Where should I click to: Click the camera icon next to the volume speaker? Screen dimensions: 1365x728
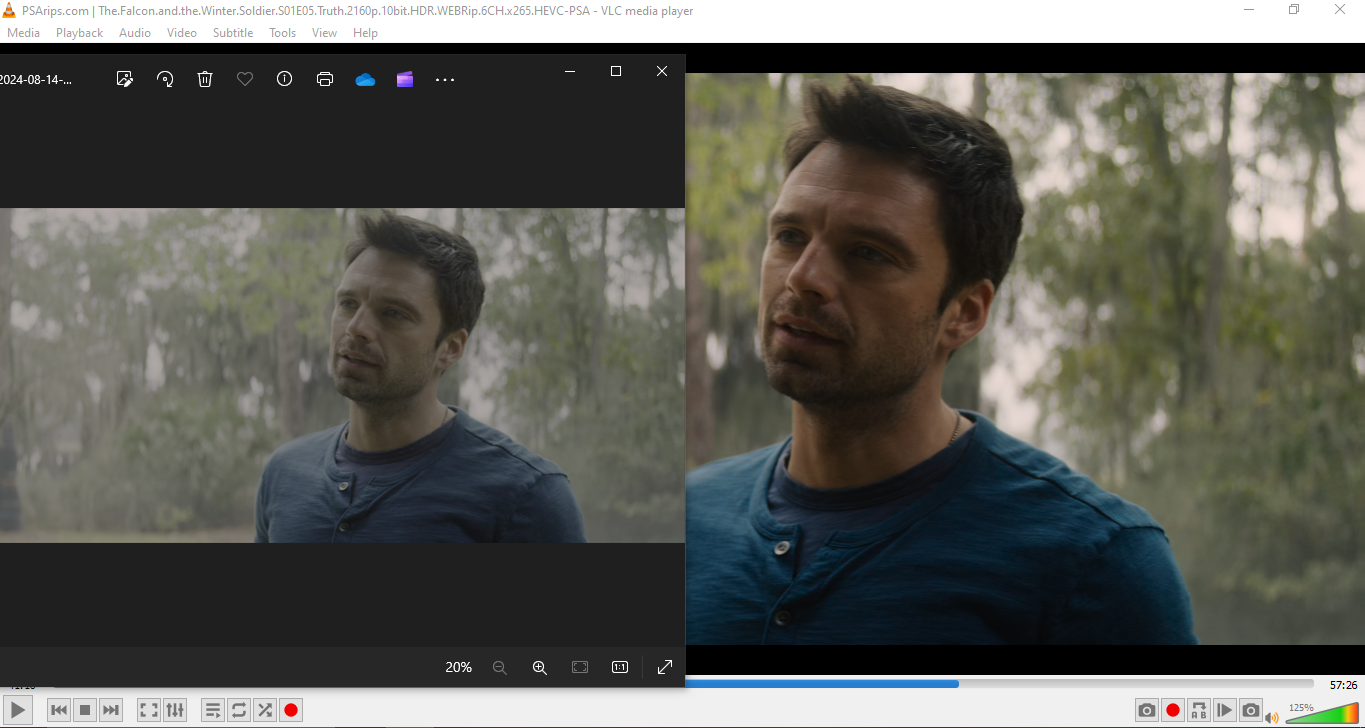(1251, 710)
